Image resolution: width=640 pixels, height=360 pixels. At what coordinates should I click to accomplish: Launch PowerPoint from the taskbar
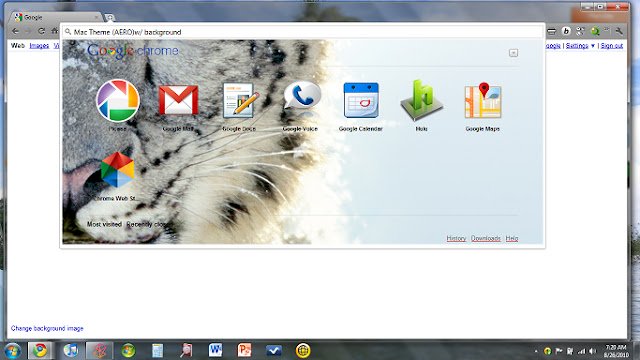tap(244, 350)
